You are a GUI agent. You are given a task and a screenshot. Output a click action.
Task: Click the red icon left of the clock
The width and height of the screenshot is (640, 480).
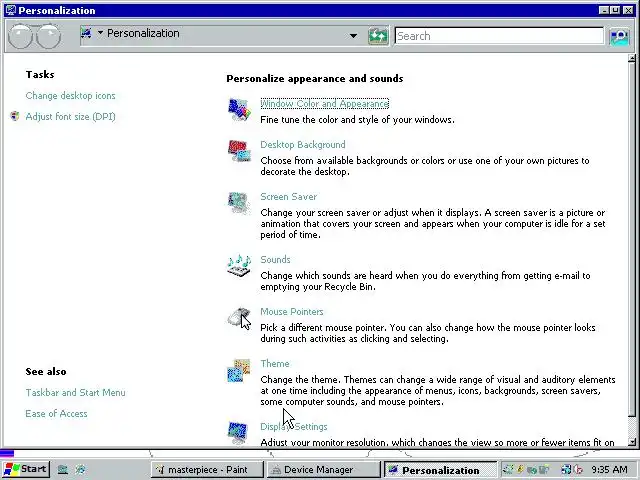578,469
